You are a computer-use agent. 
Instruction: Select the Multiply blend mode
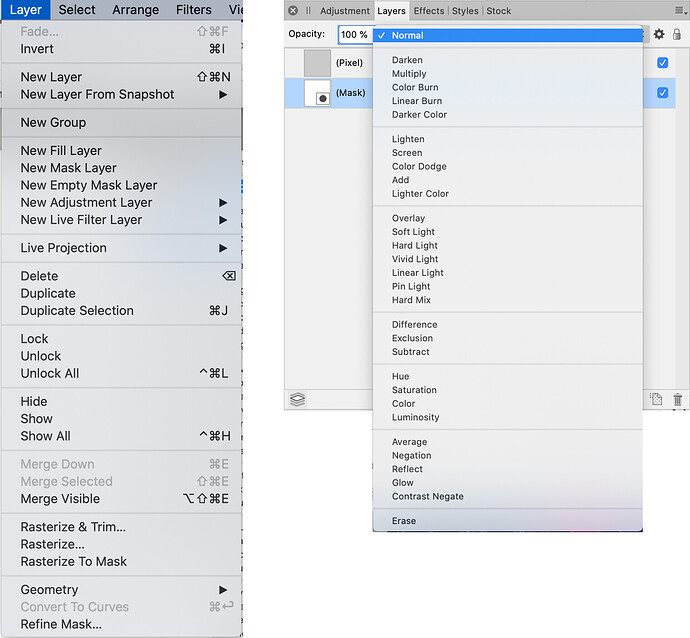click(508, 74)
